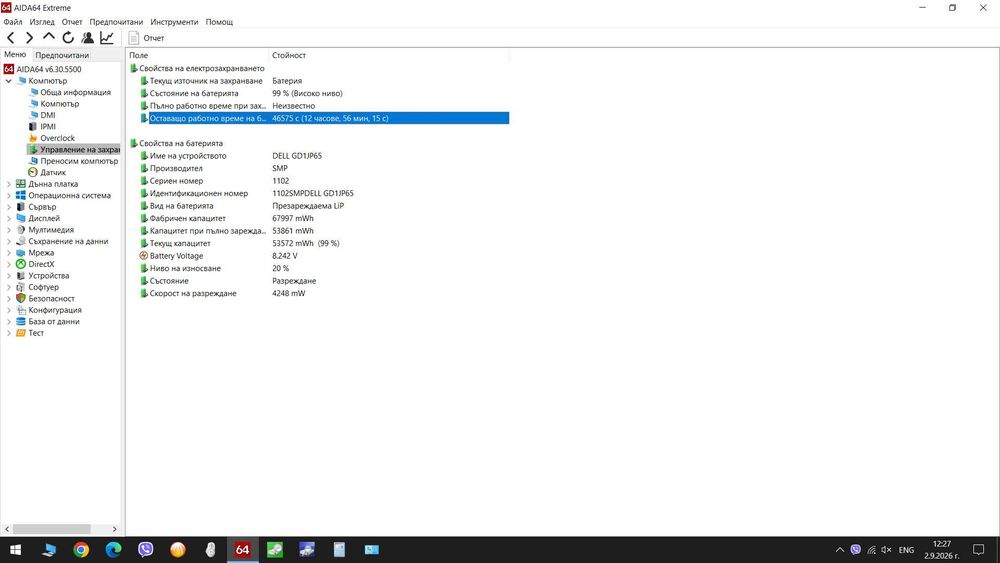The width and height of the screenshot is (1000, 563).
Task: Select the Ниво на износване row
Action: pos(324,268)
